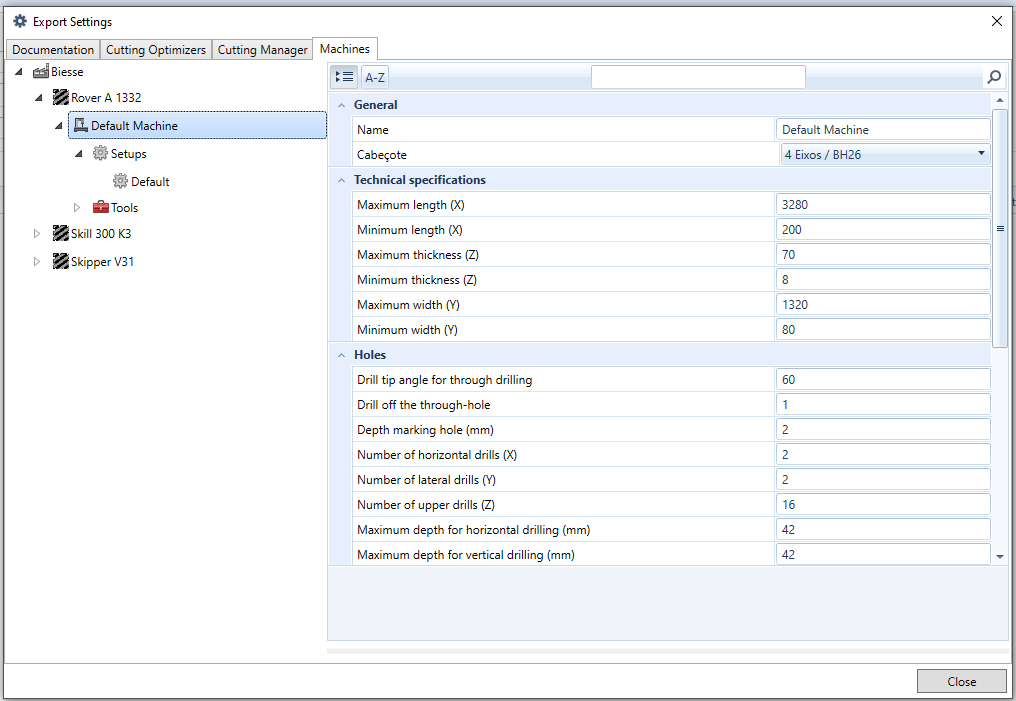The height and width of the screenshot is (701, 1016).
Task: Click Maximum depth for horizontal drilling field
Action: tap(883, 530)
